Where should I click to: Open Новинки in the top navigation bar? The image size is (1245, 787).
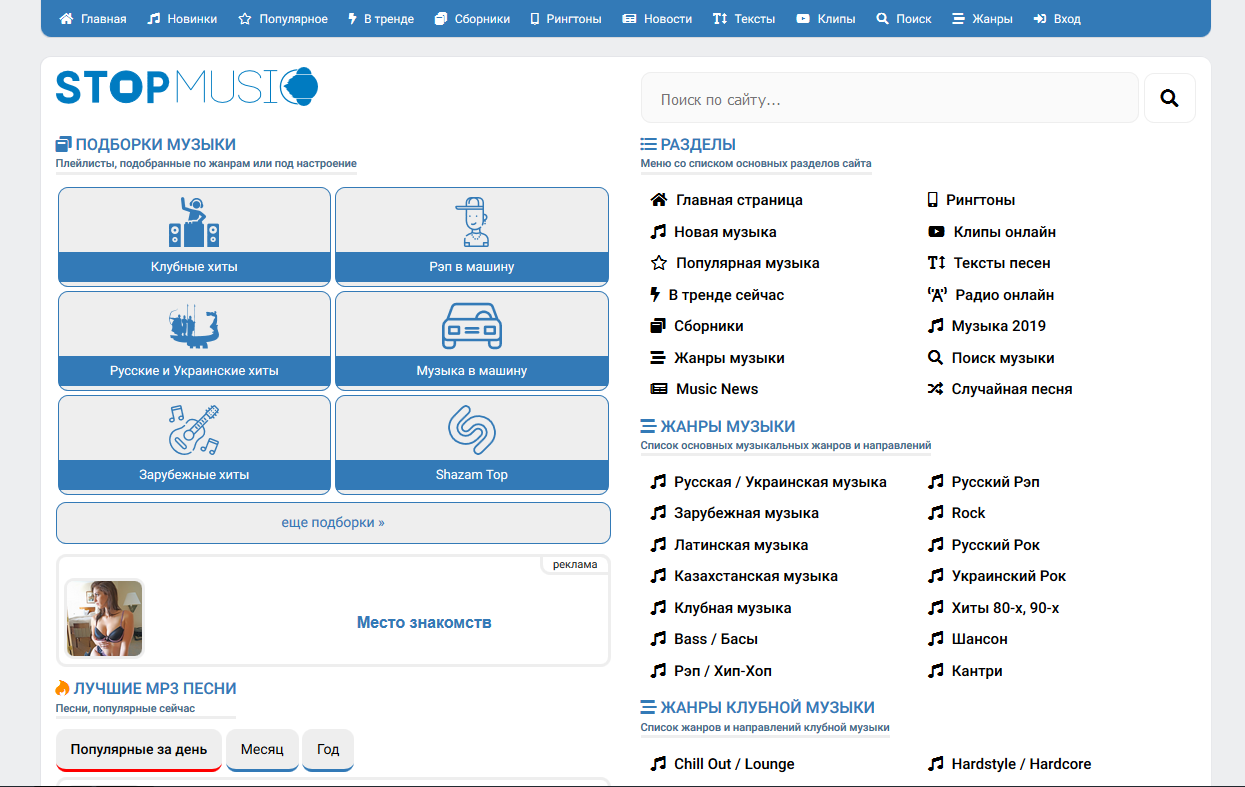182,19
